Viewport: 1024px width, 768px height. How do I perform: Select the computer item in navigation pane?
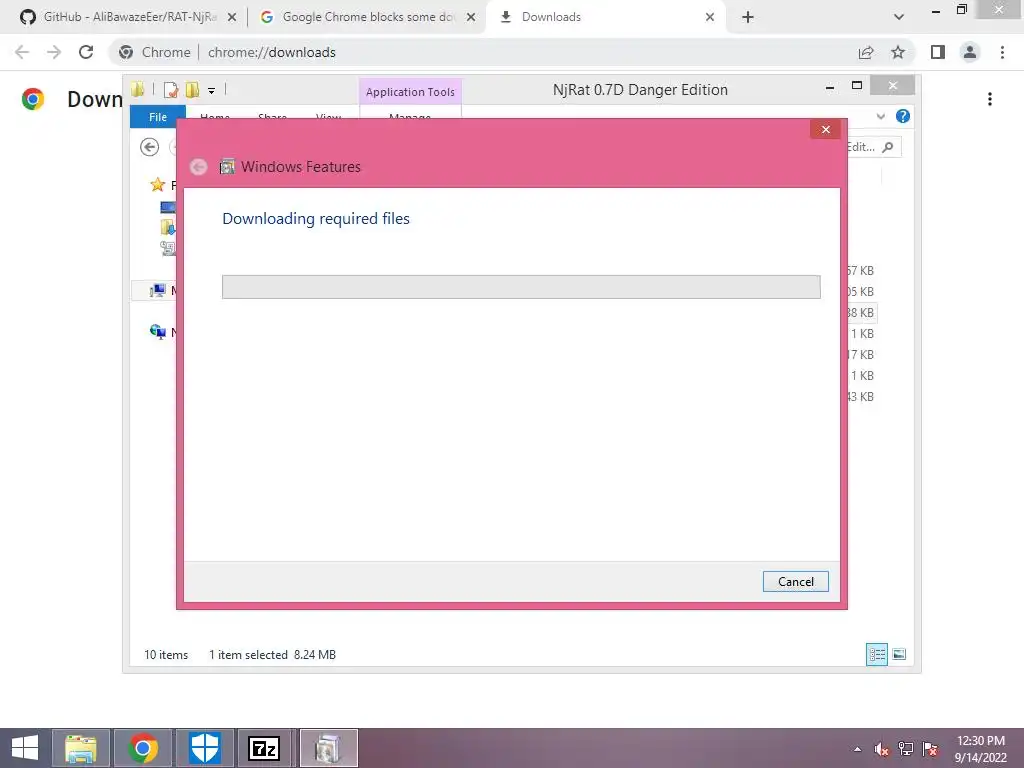(x=157, y=290)
